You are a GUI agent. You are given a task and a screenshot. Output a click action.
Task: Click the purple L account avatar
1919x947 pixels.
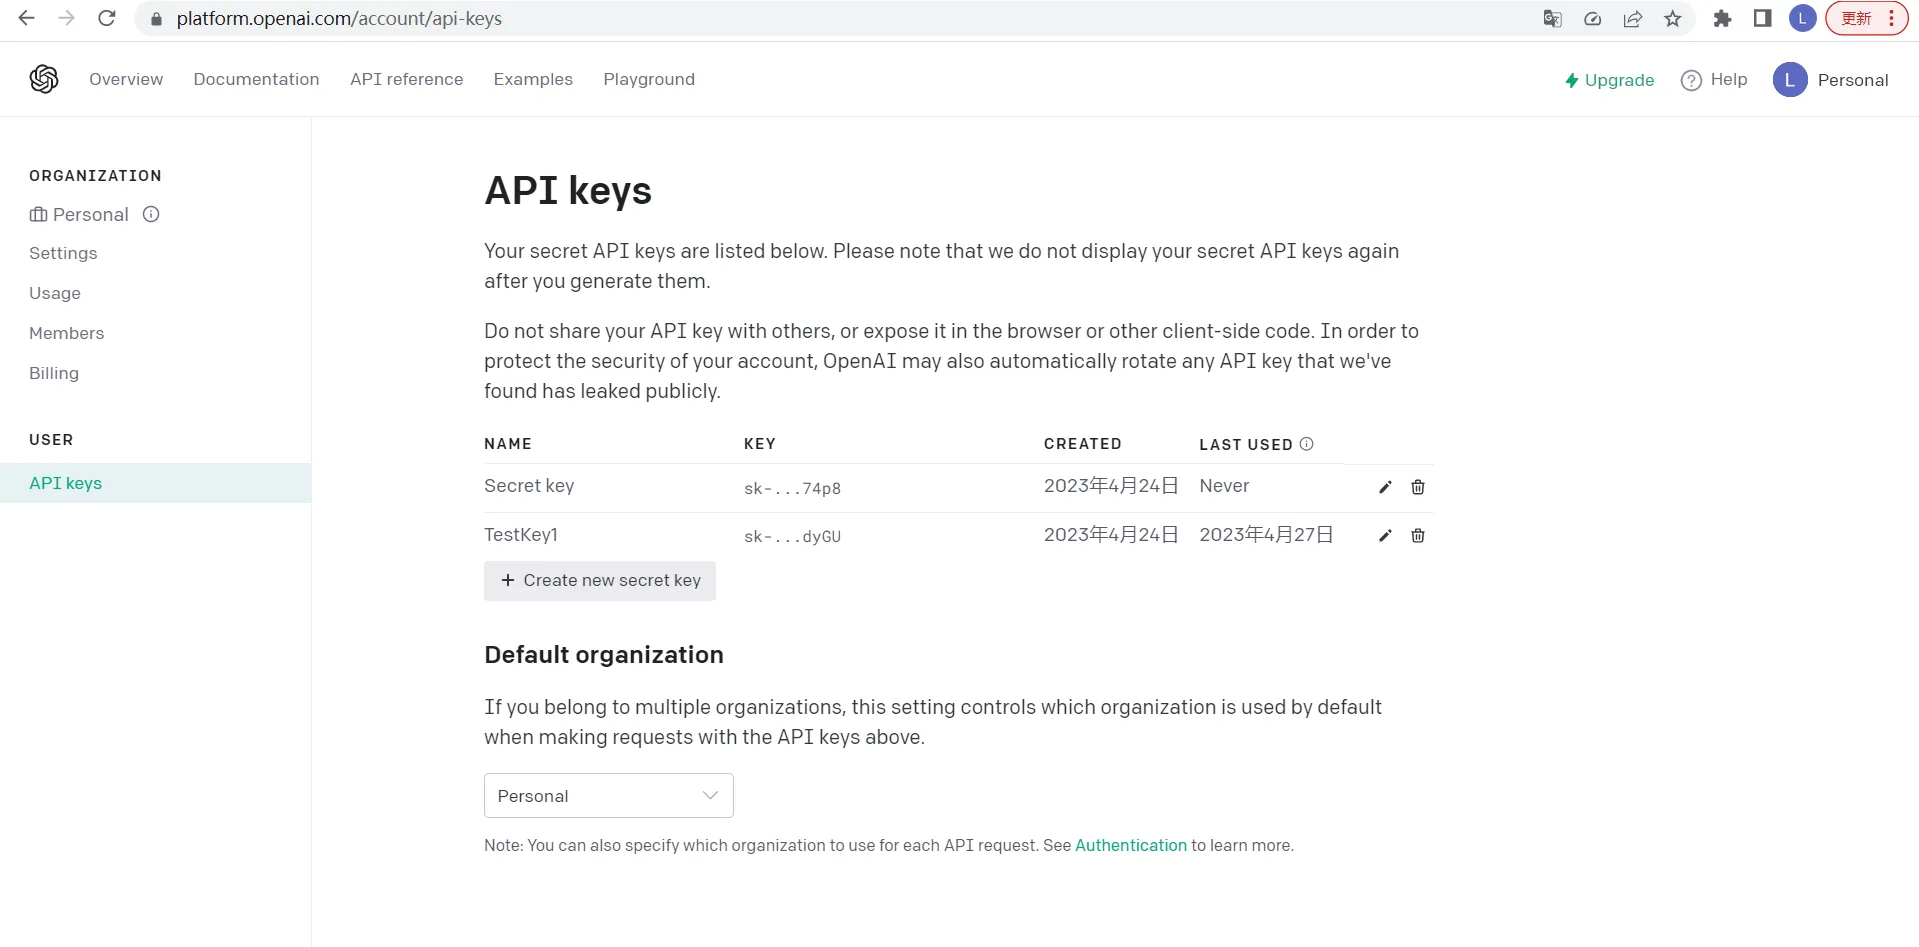pyautogui.click(x=1790, y=80)
